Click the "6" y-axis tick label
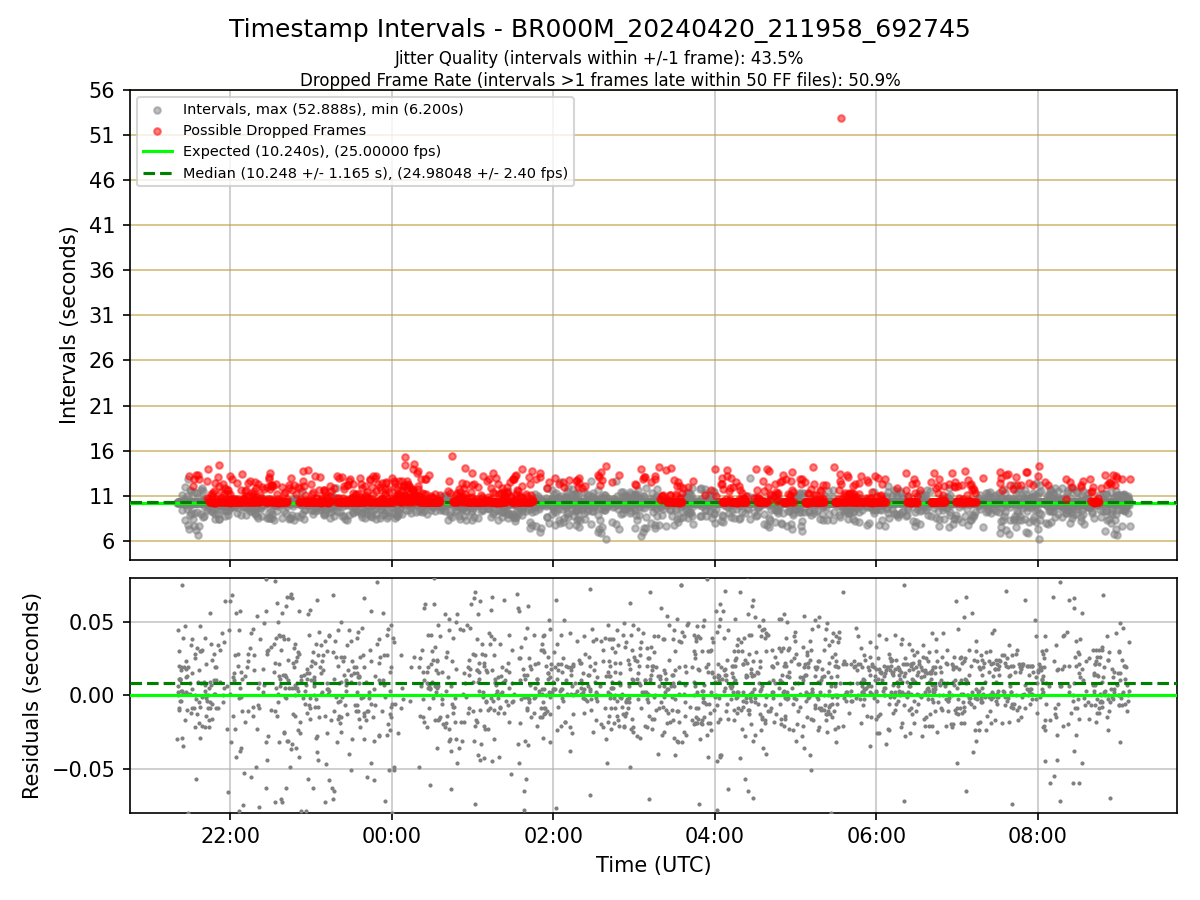 point(111,542)
